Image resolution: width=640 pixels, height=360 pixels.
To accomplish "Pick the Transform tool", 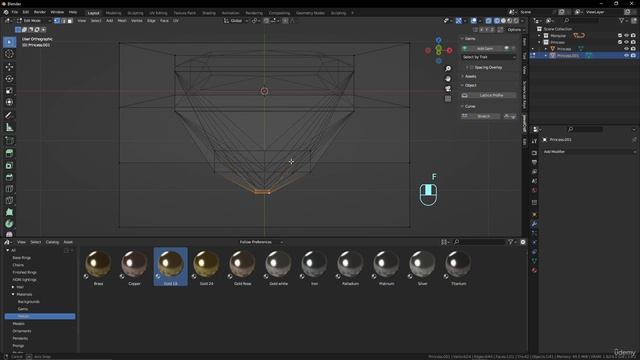I will tap(9, 102).
